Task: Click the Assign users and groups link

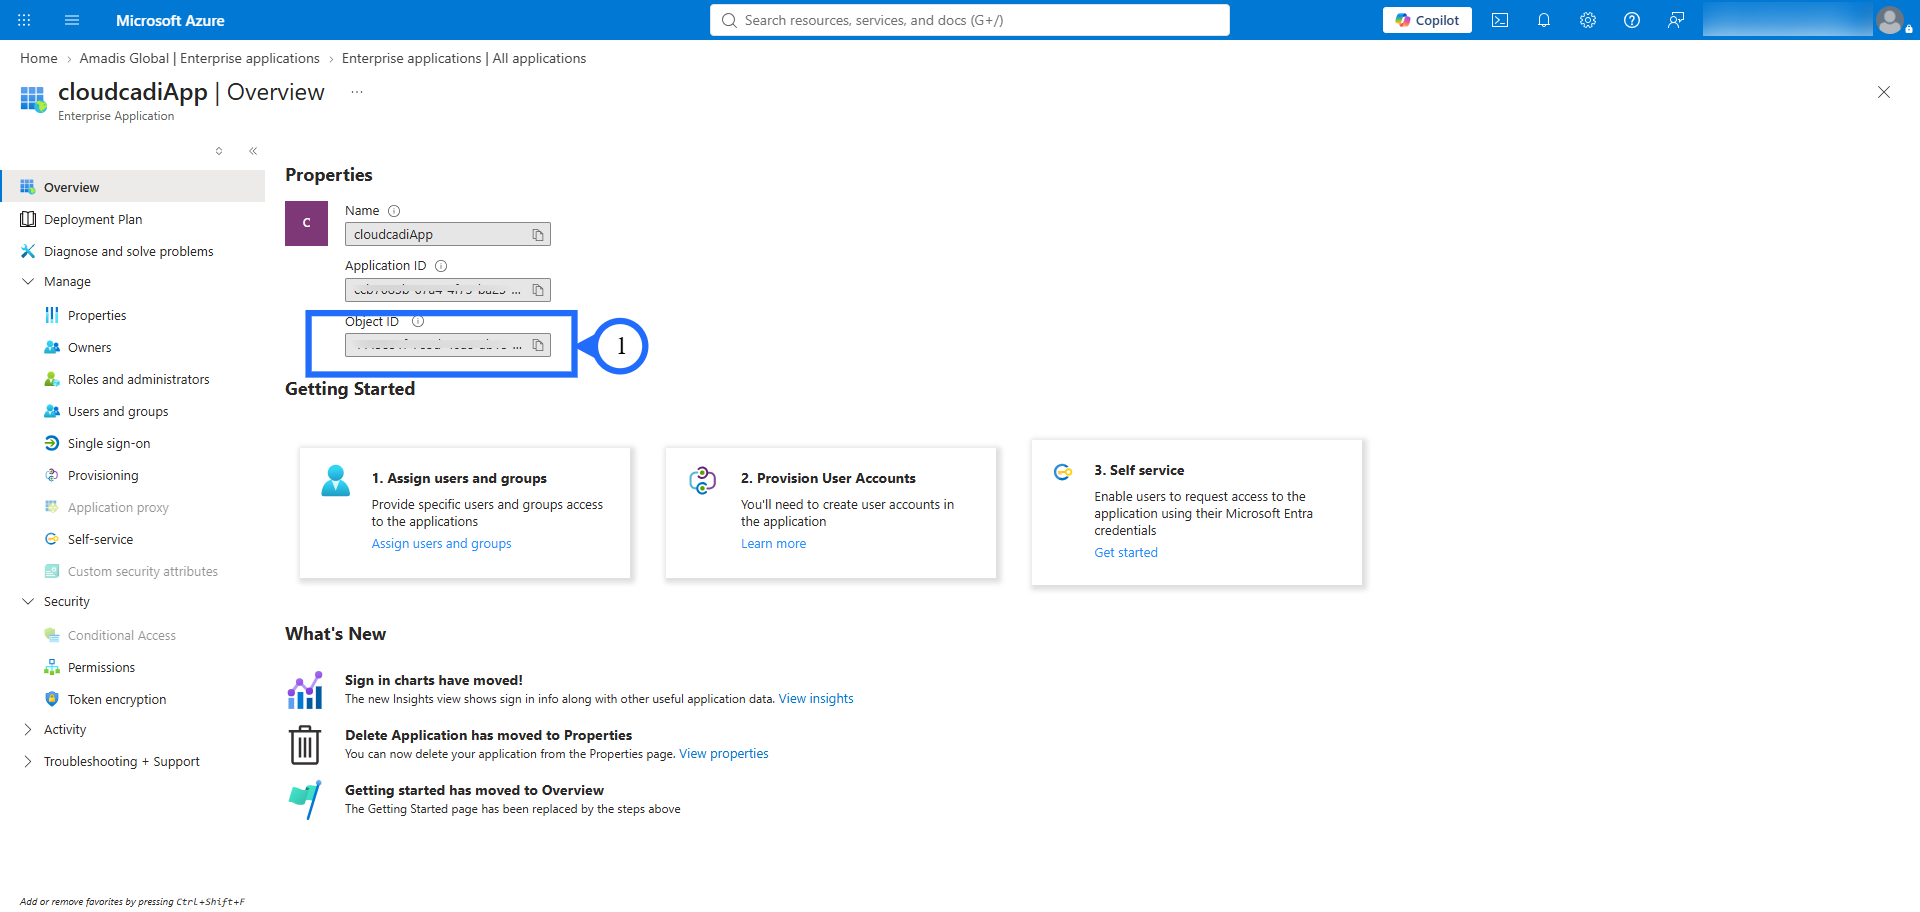Action: pos(441,544)
